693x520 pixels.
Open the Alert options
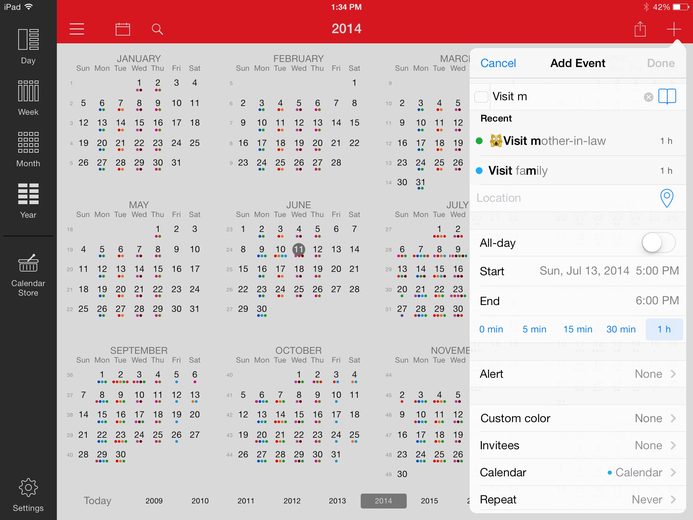pyautogui.click(x=578, y=374)
